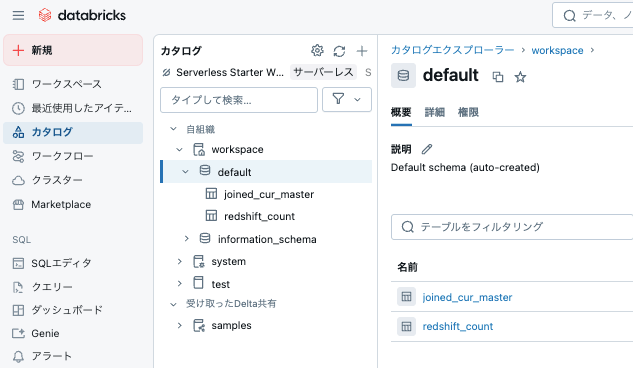Open the hamburger navigation menu
The height and width of the screenshot is (368, 633).
pos(18,15)
